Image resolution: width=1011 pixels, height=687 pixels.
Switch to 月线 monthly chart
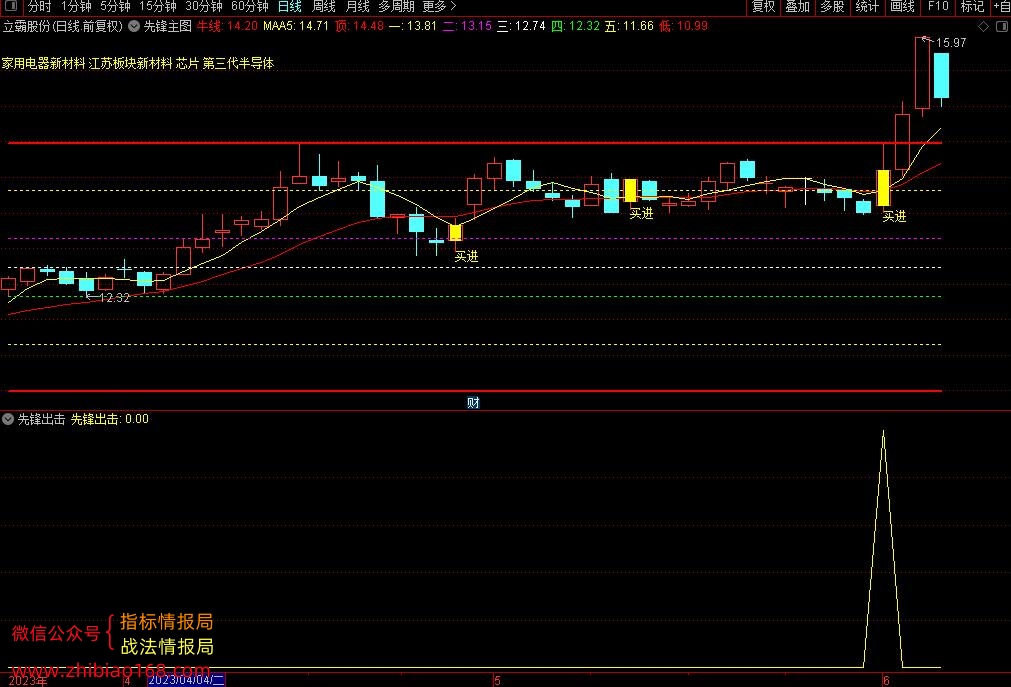point(357,6)
